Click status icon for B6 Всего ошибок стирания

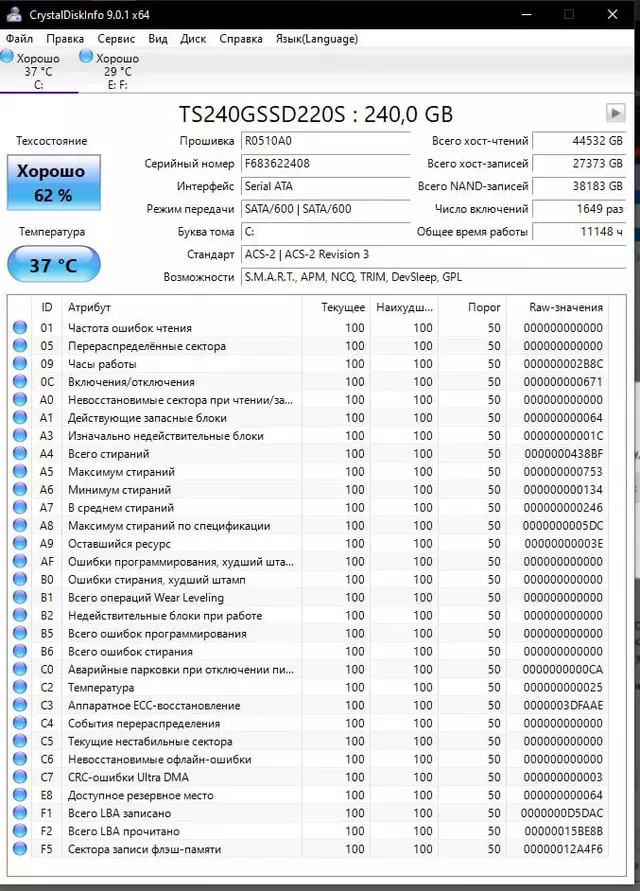20,651
